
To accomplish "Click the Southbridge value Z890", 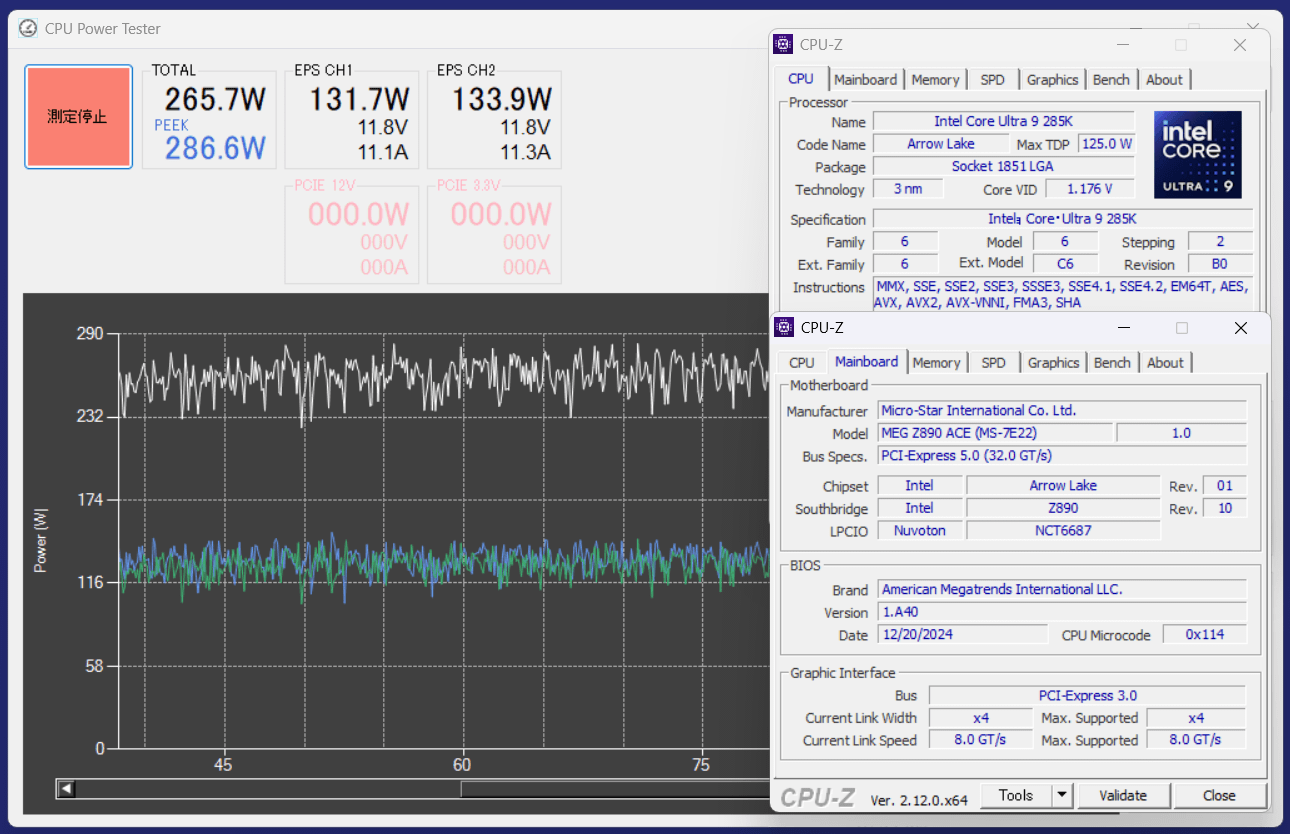I will coord(1063,508).
